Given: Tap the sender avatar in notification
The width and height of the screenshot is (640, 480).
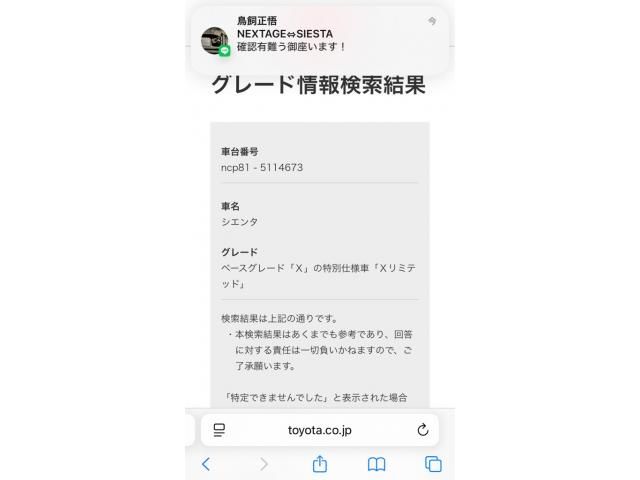Looking at the screenshot, I should 215,41.
